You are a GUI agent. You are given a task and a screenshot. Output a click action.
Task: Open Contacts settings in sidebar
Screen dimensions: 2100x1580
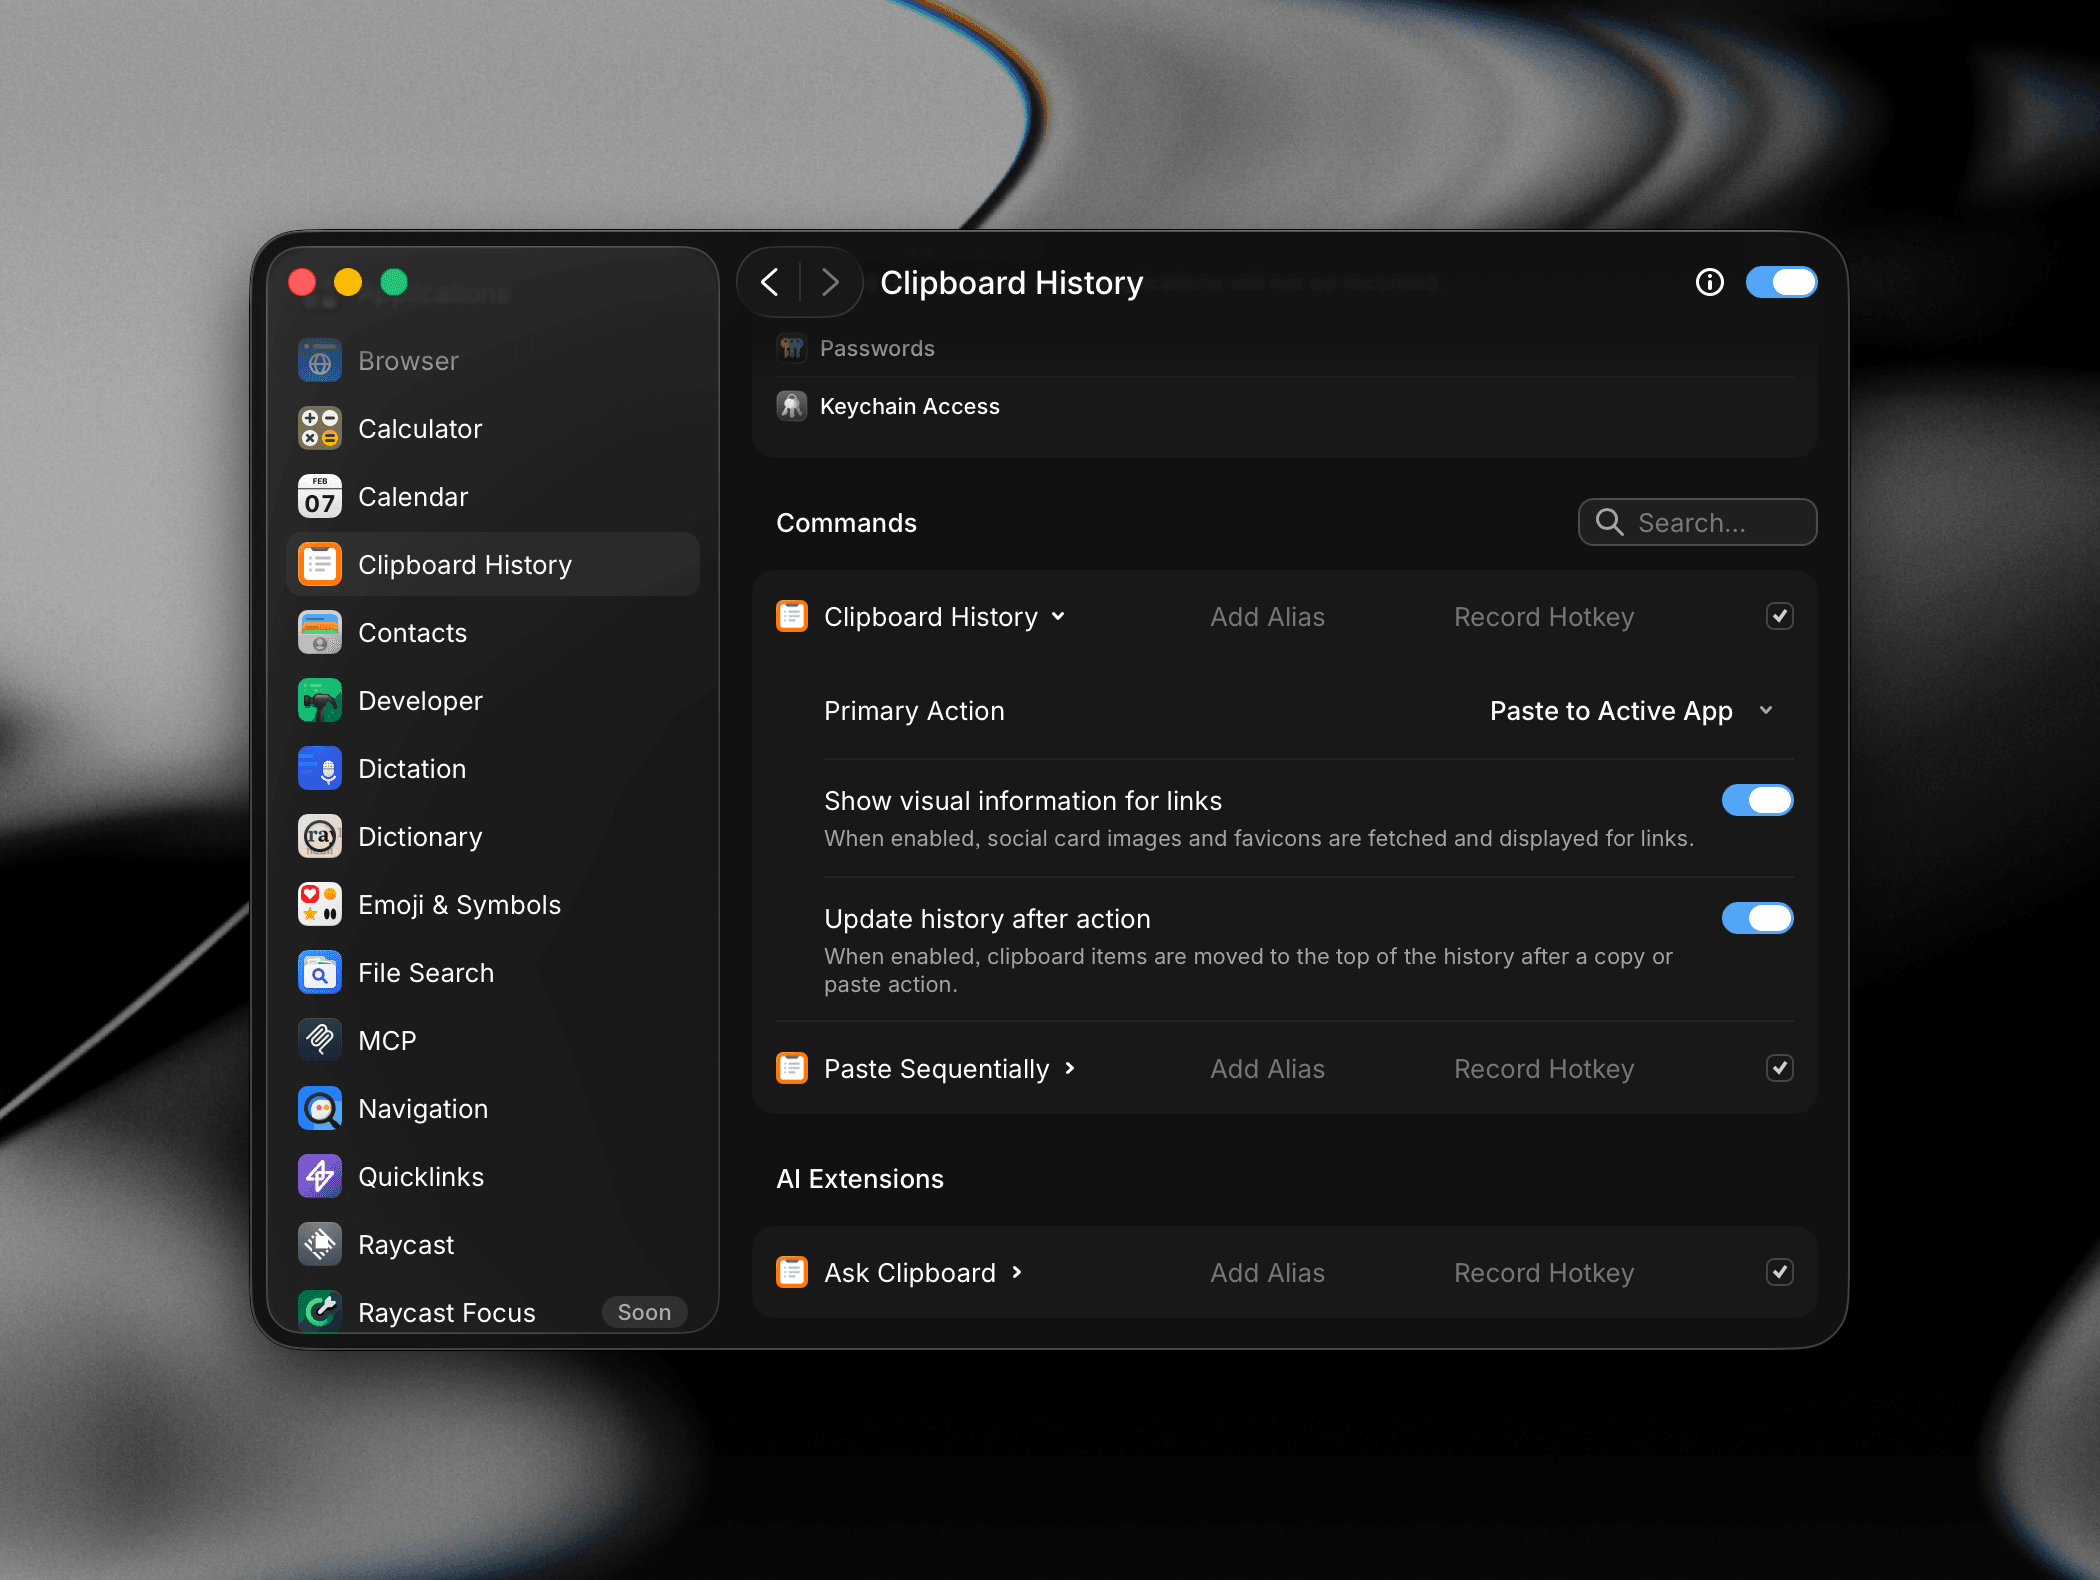[493, 633]
